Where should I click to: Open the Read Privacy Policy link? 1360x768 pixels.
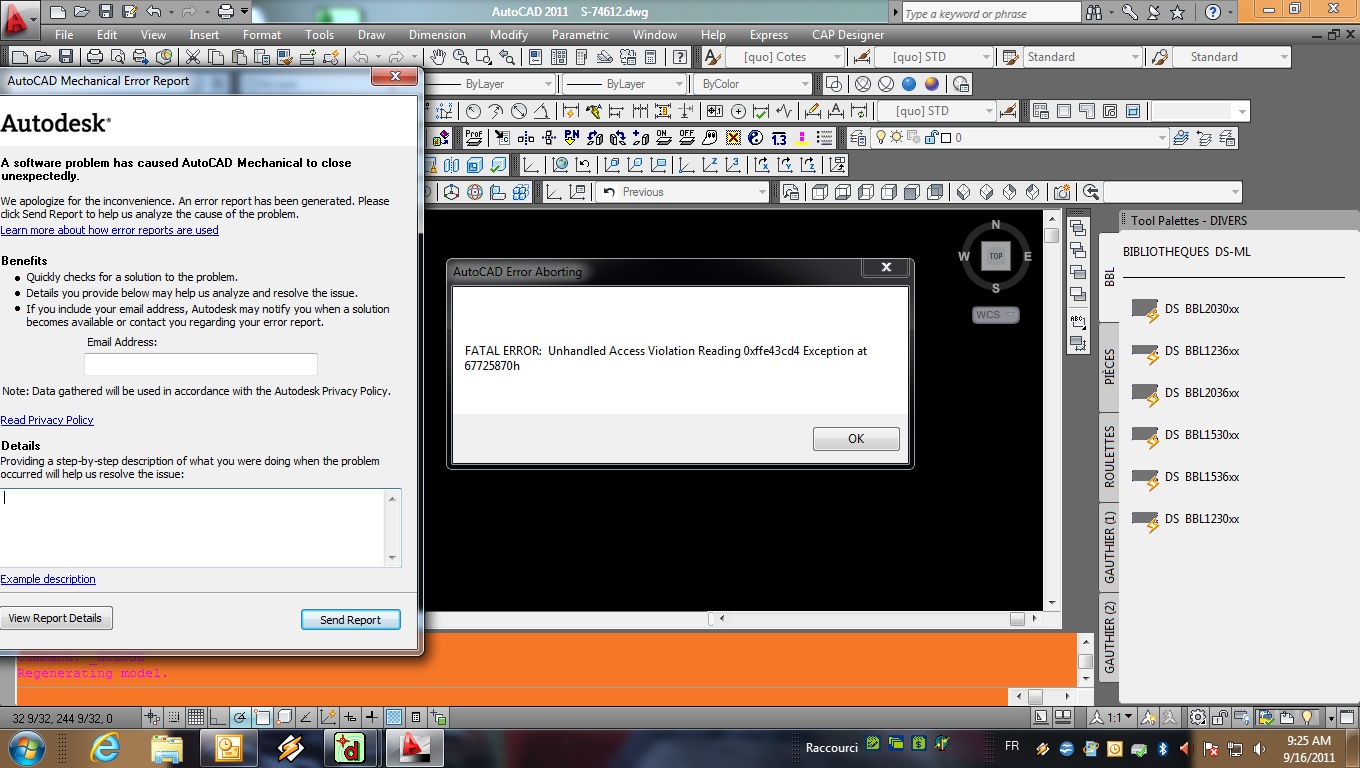pyautogui.click(x=47, y=420)
